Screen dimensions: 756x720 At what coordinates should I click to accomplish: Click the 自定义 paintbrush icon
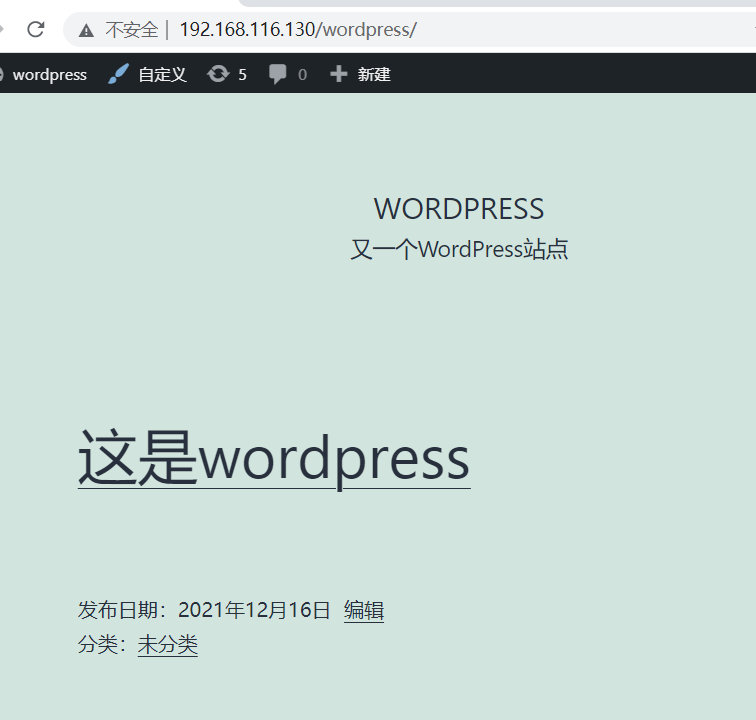click(x=118, y=74)
